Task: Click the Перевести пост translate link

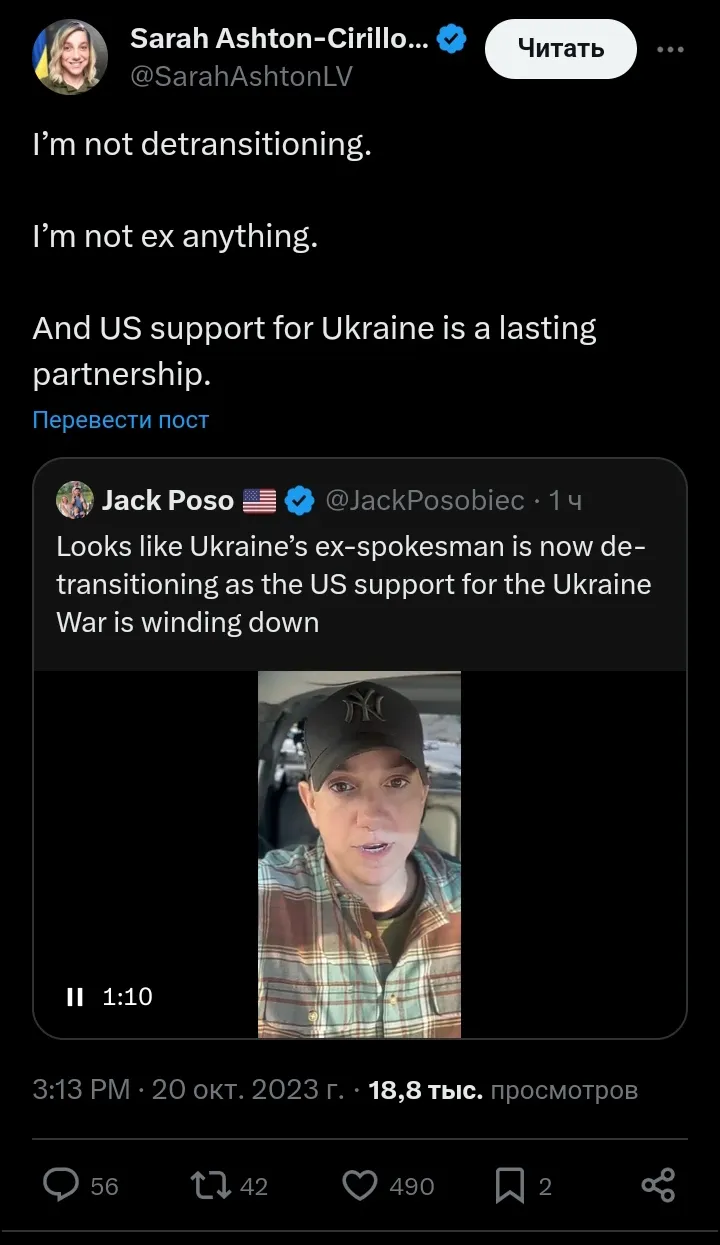Action: tap(120, 420)
